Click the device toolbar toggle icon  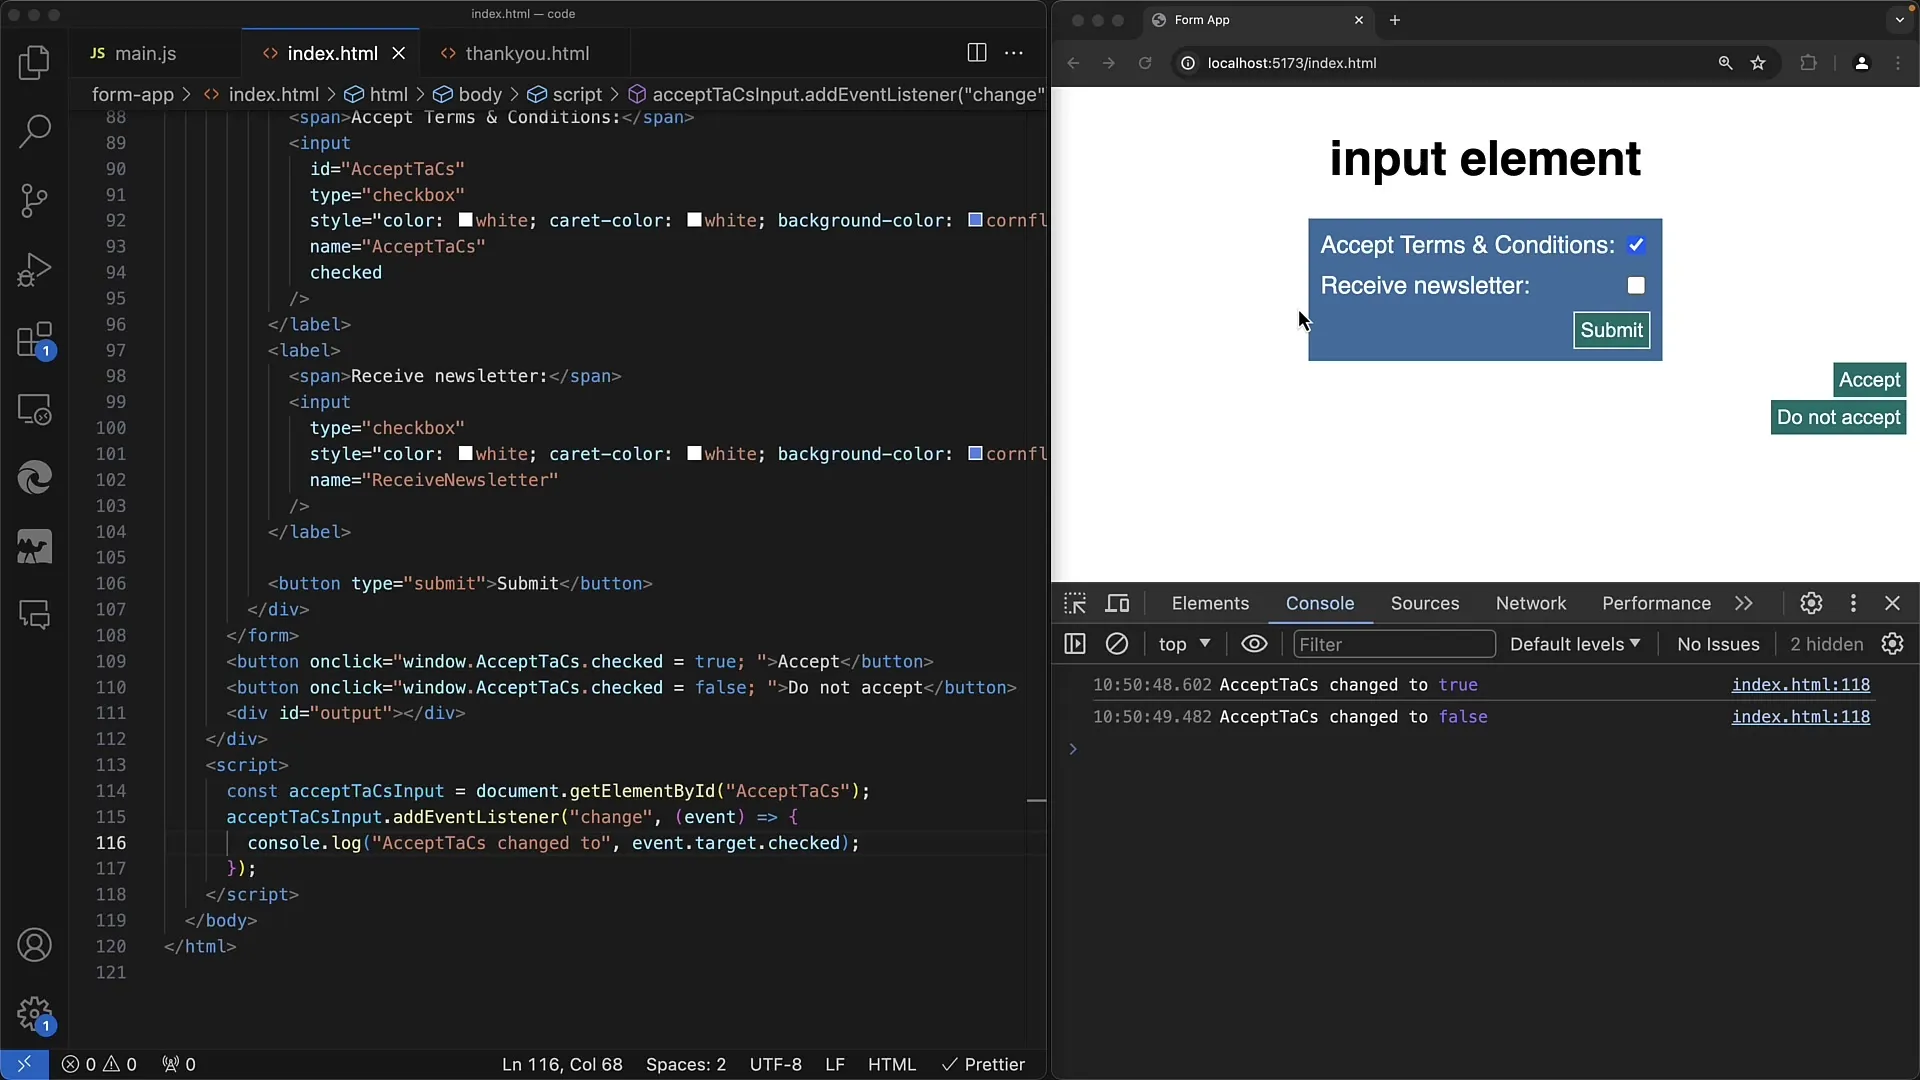point(1118,603)
